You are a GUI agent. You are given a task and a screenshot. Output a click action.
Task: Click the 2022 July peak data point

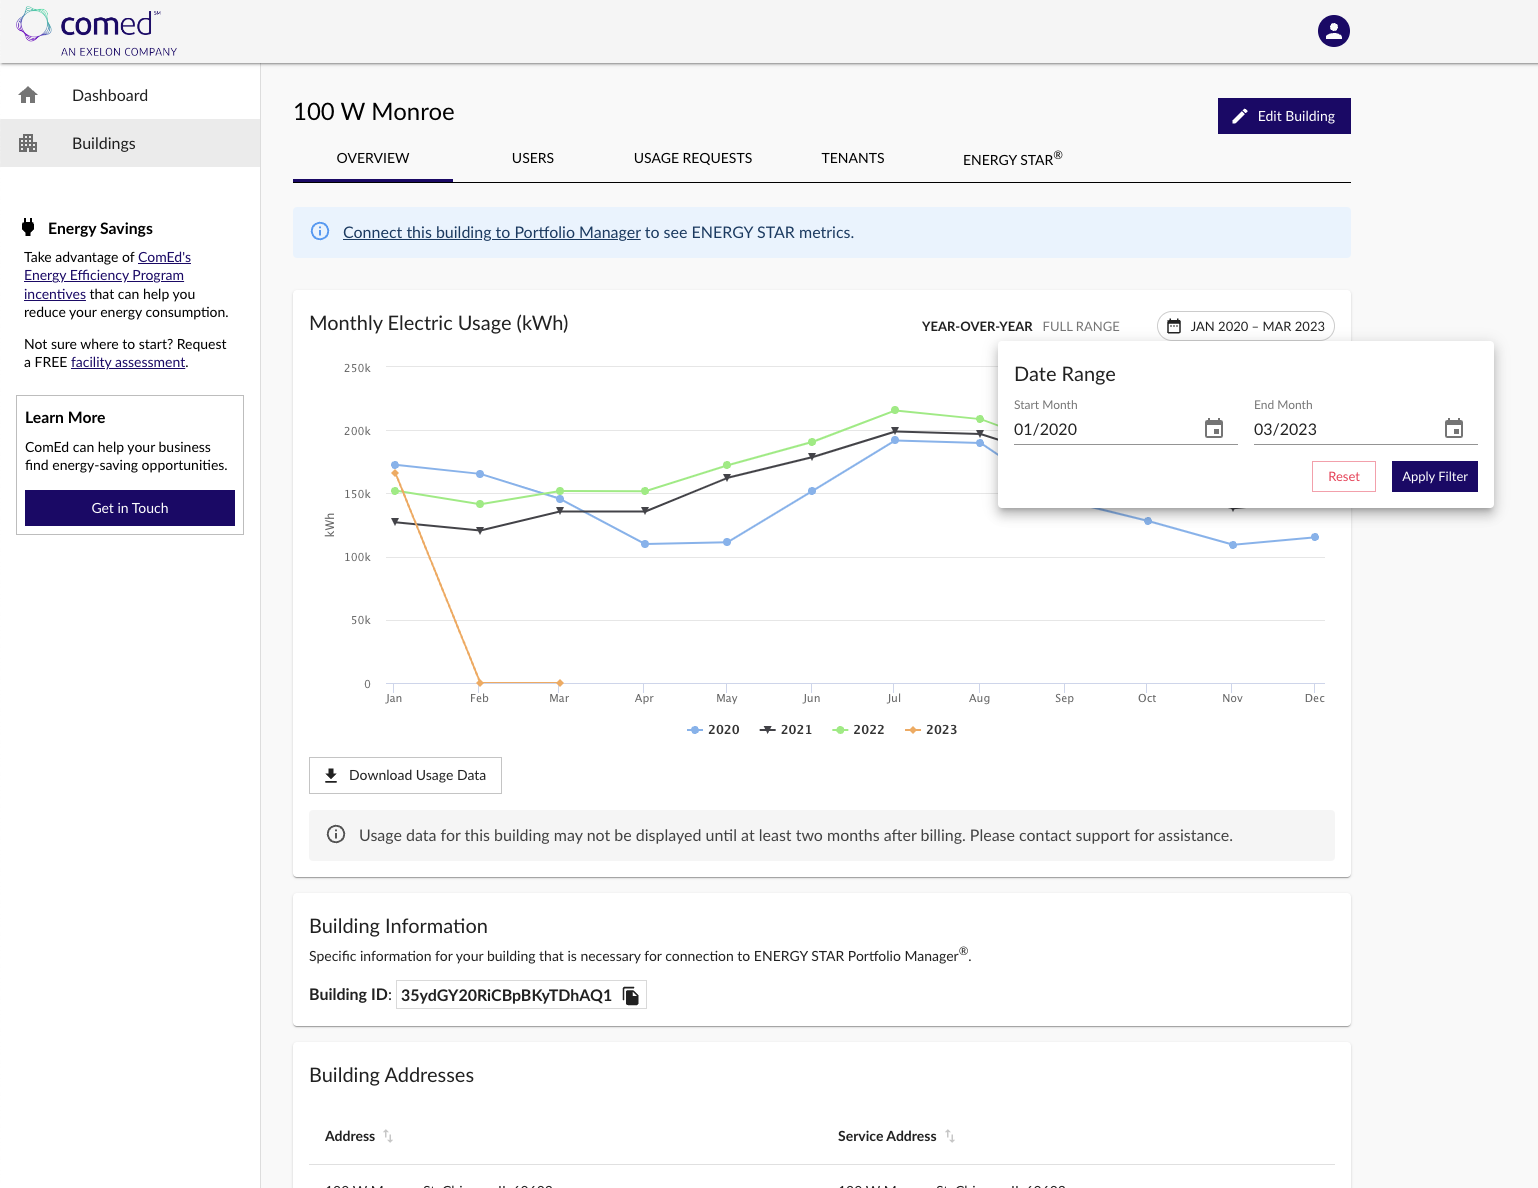[895, 410]
